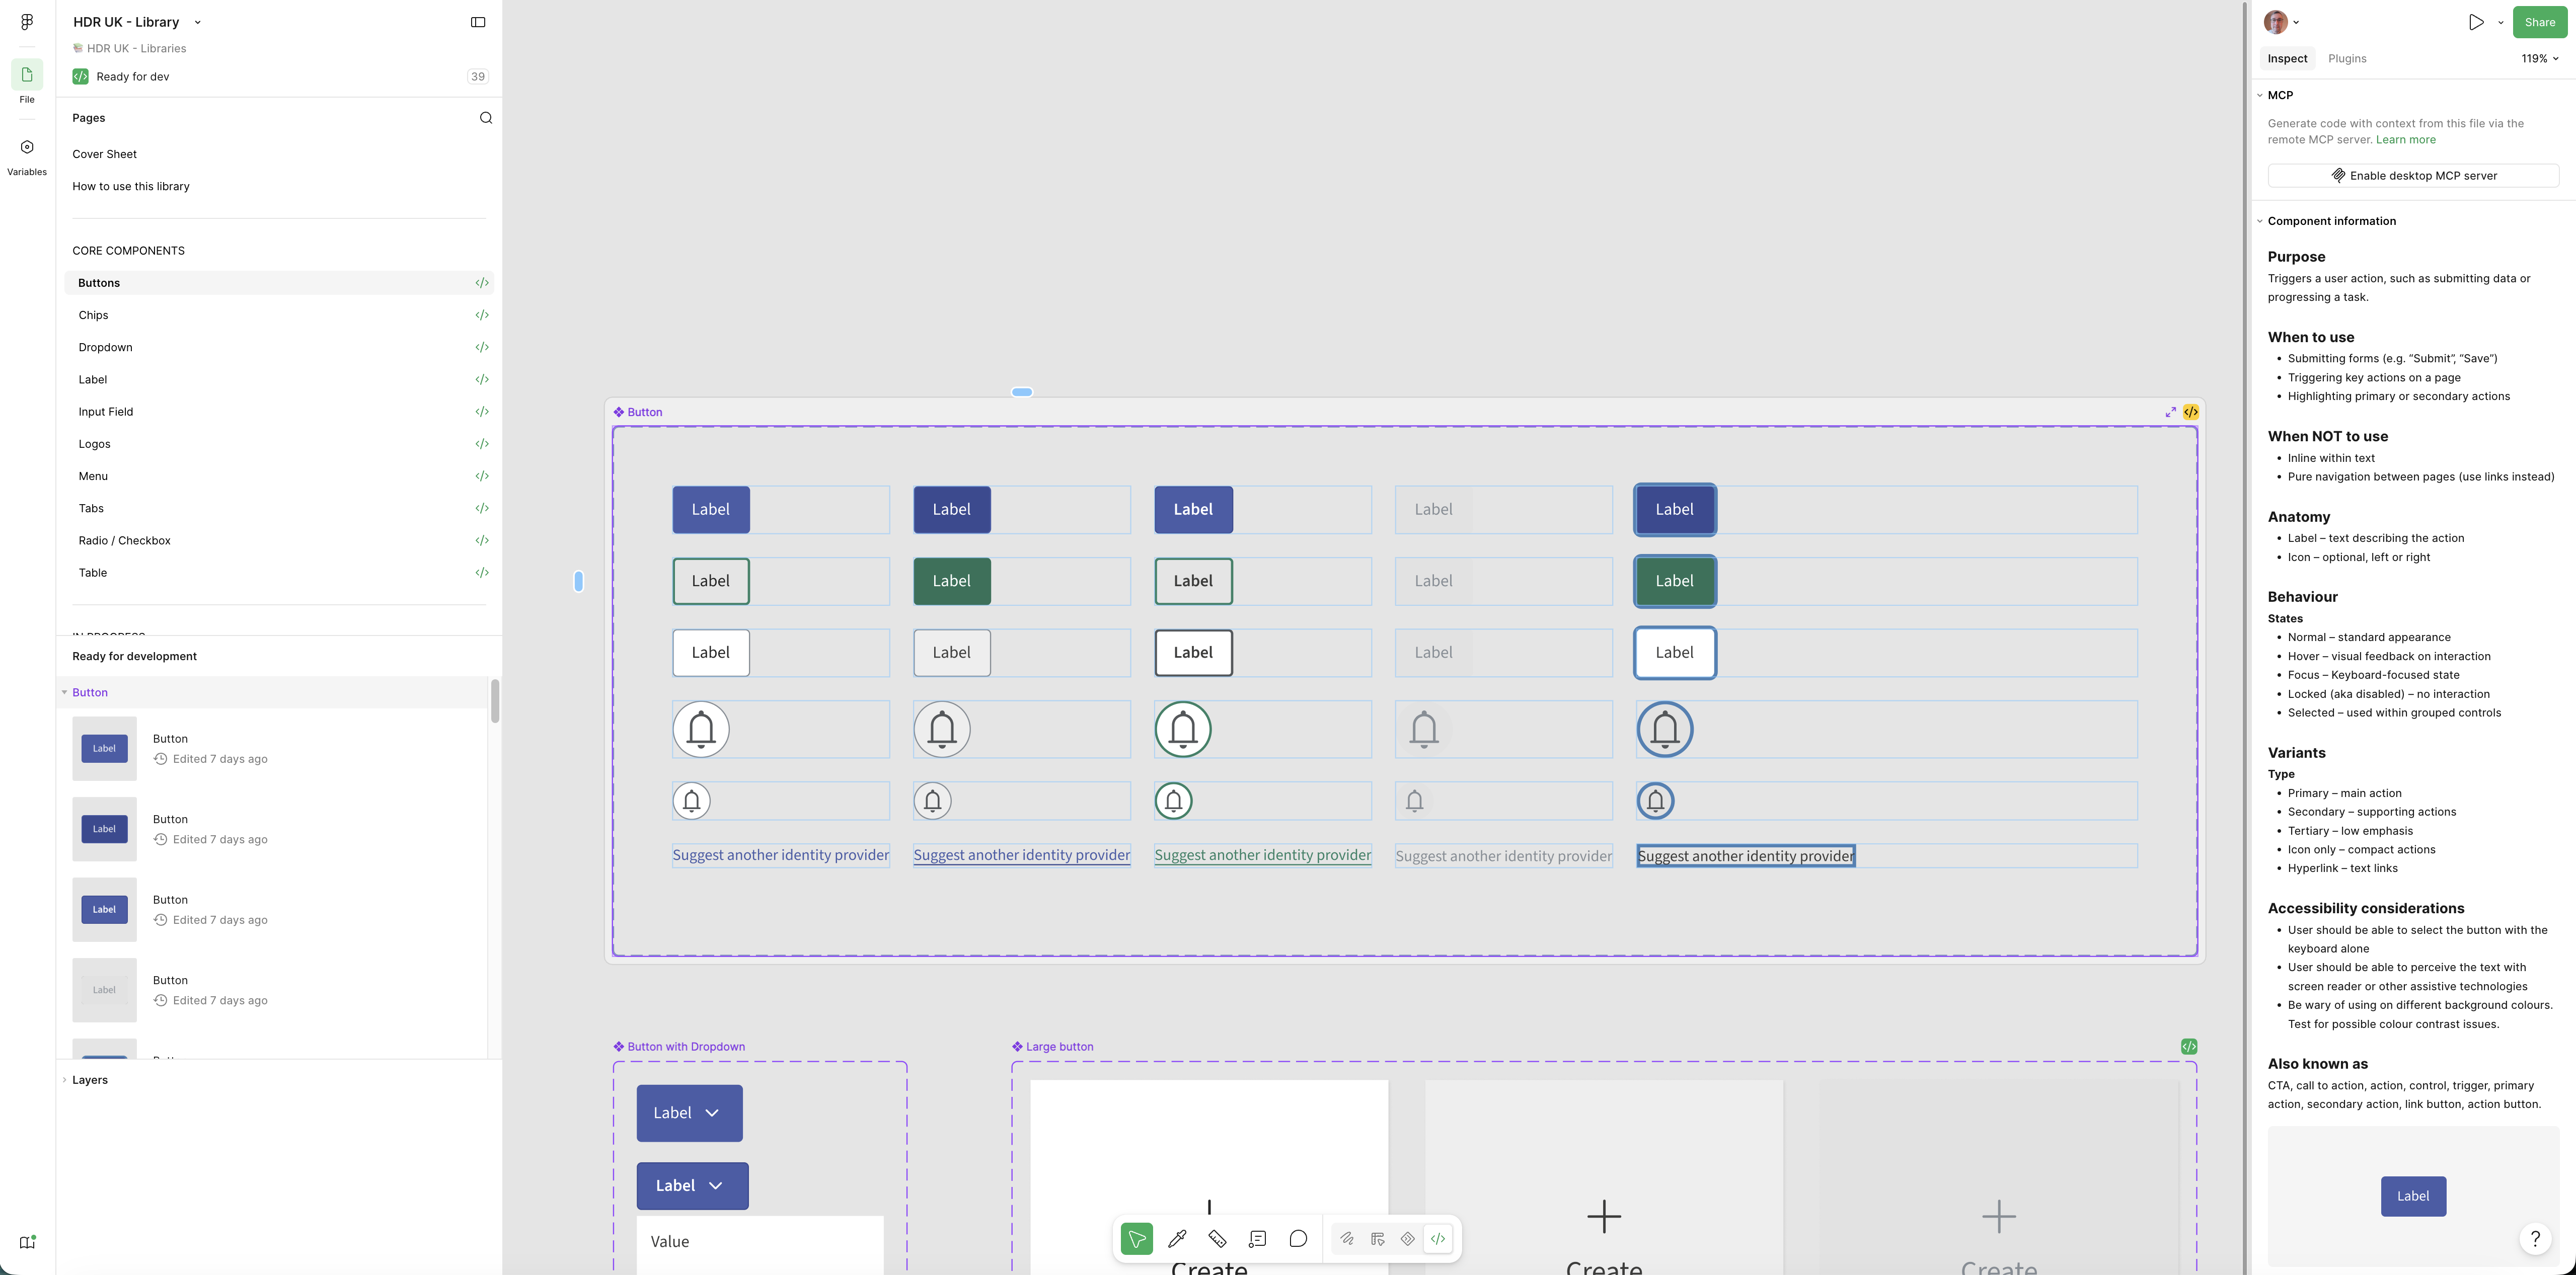
Task: Select the annotation tool
Action: tap(1258, 1239)
